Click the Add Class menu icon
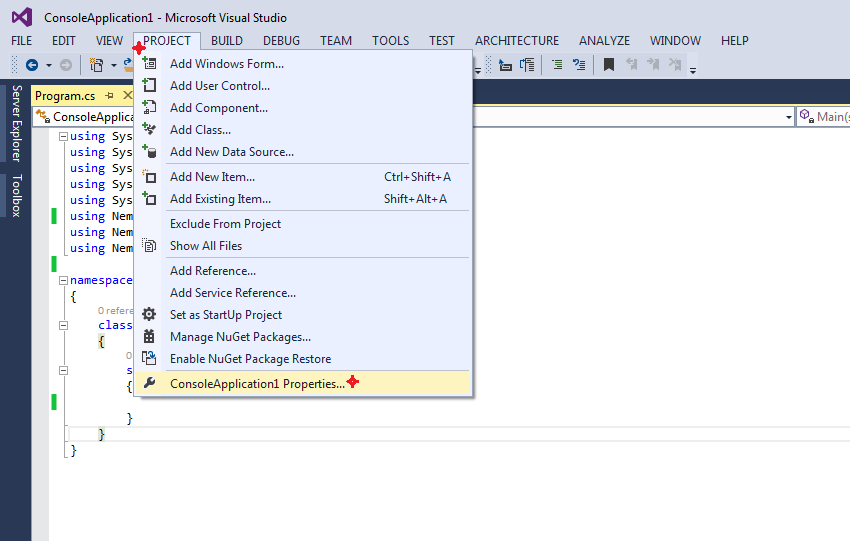Viewport: 850px width, 541px height. coord(149,129)
